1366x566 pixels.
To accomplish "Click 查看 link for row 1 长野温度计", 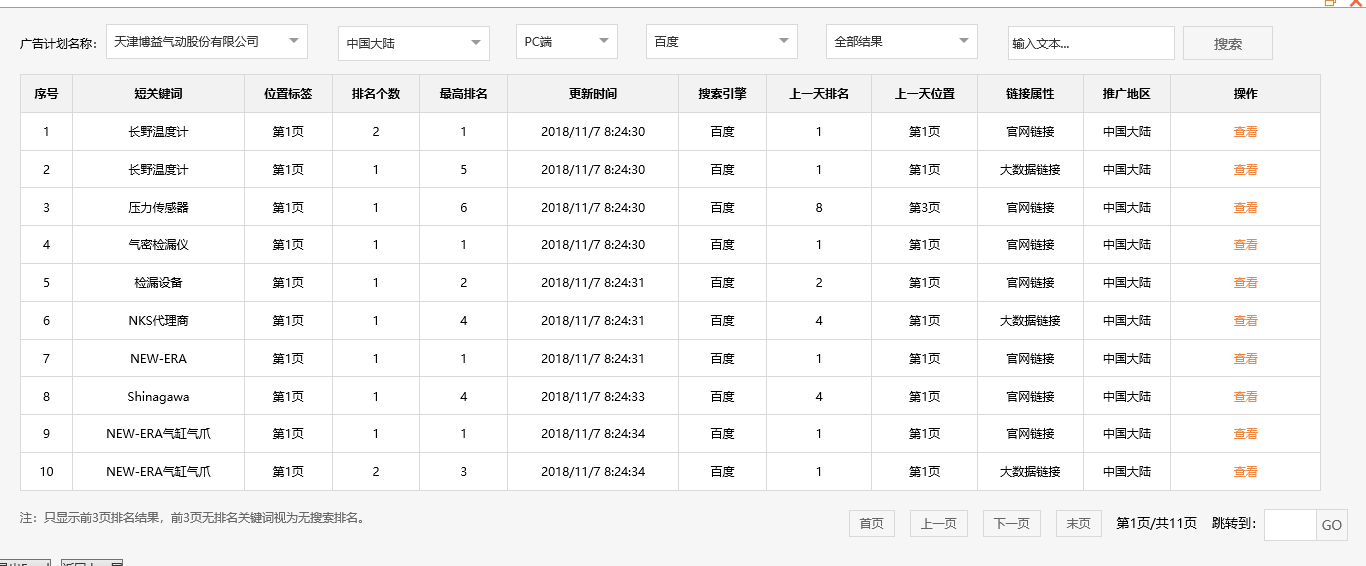I will point(1245,132).
